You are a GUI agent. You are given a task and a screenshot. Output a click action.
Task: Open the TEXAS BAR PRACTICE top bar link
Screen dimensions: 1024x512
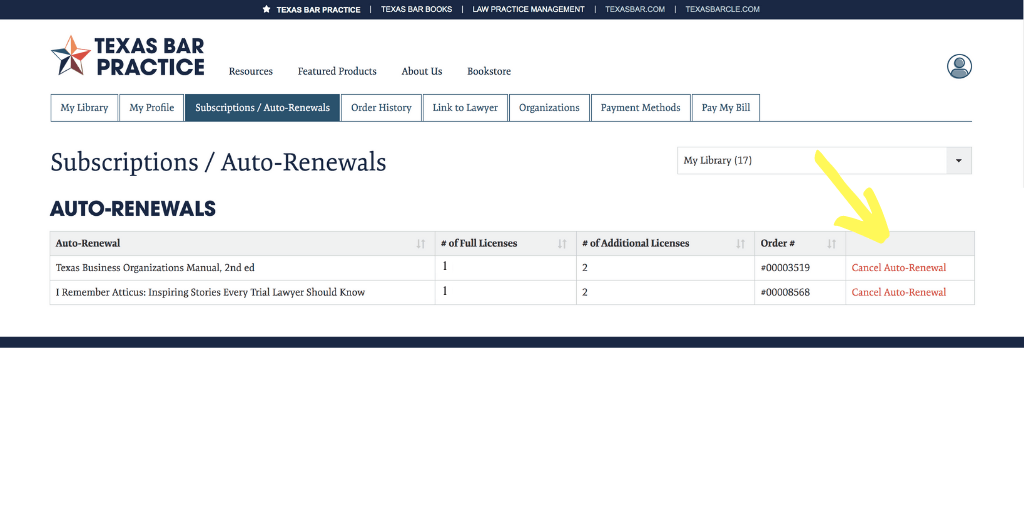[312, 9]
